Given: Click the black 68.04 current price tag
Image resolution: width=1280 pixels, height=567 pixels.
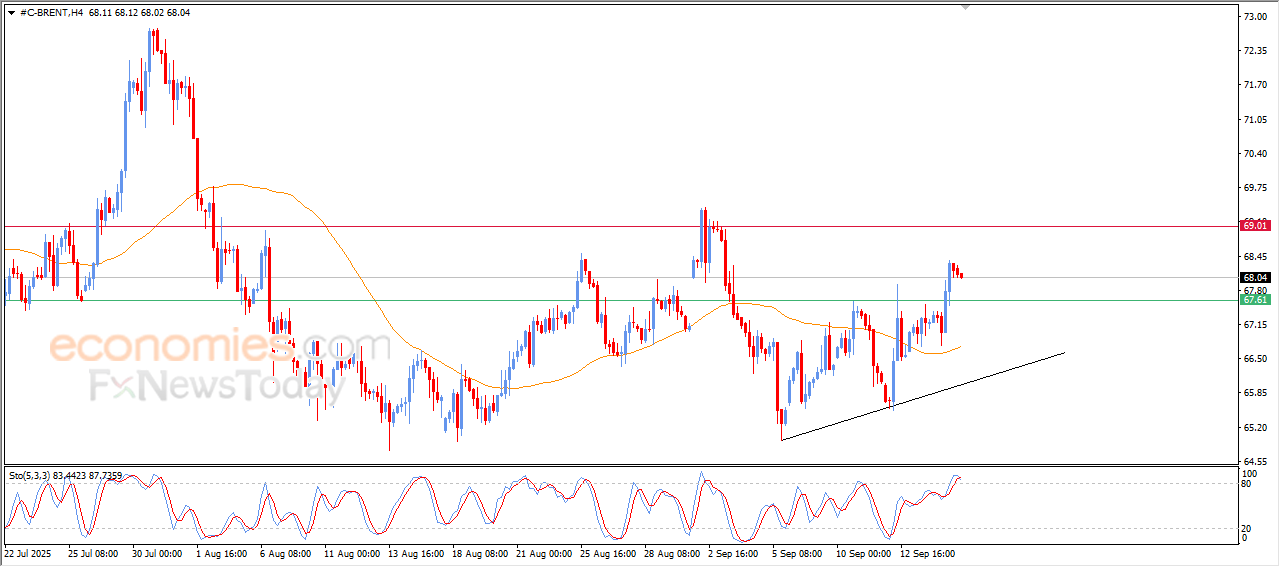Looking at the screenshot, I should tap(1255, 277).
